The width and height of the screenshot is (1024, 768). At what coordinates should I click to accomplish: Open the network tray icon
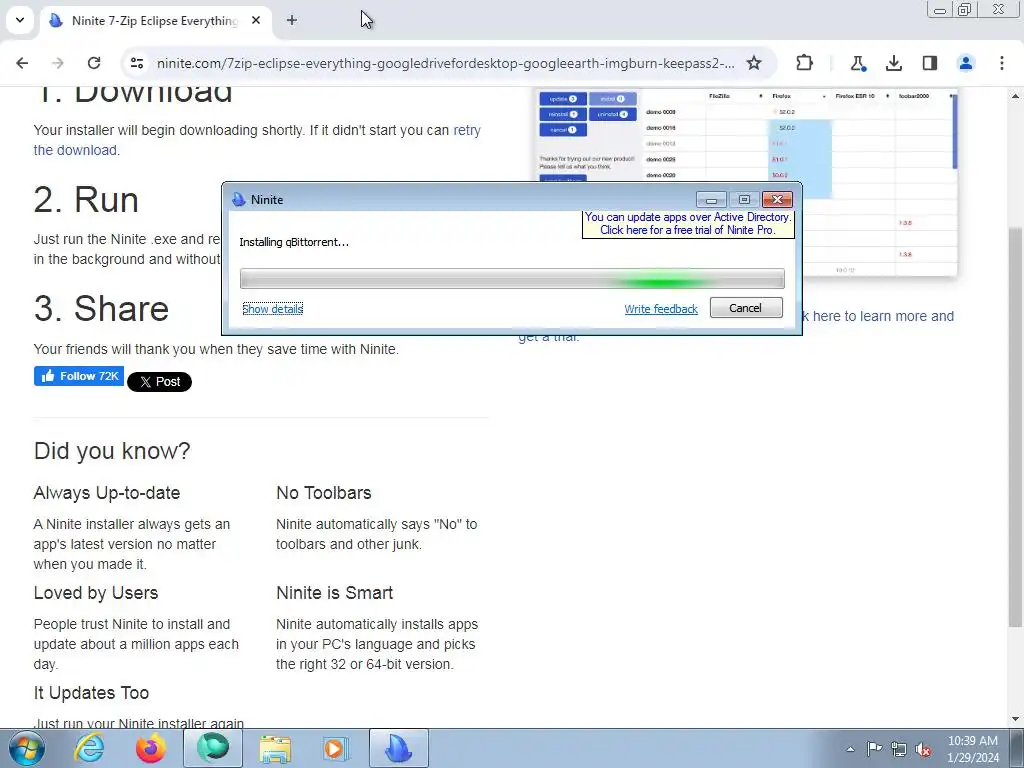click(x=899, y=749)
